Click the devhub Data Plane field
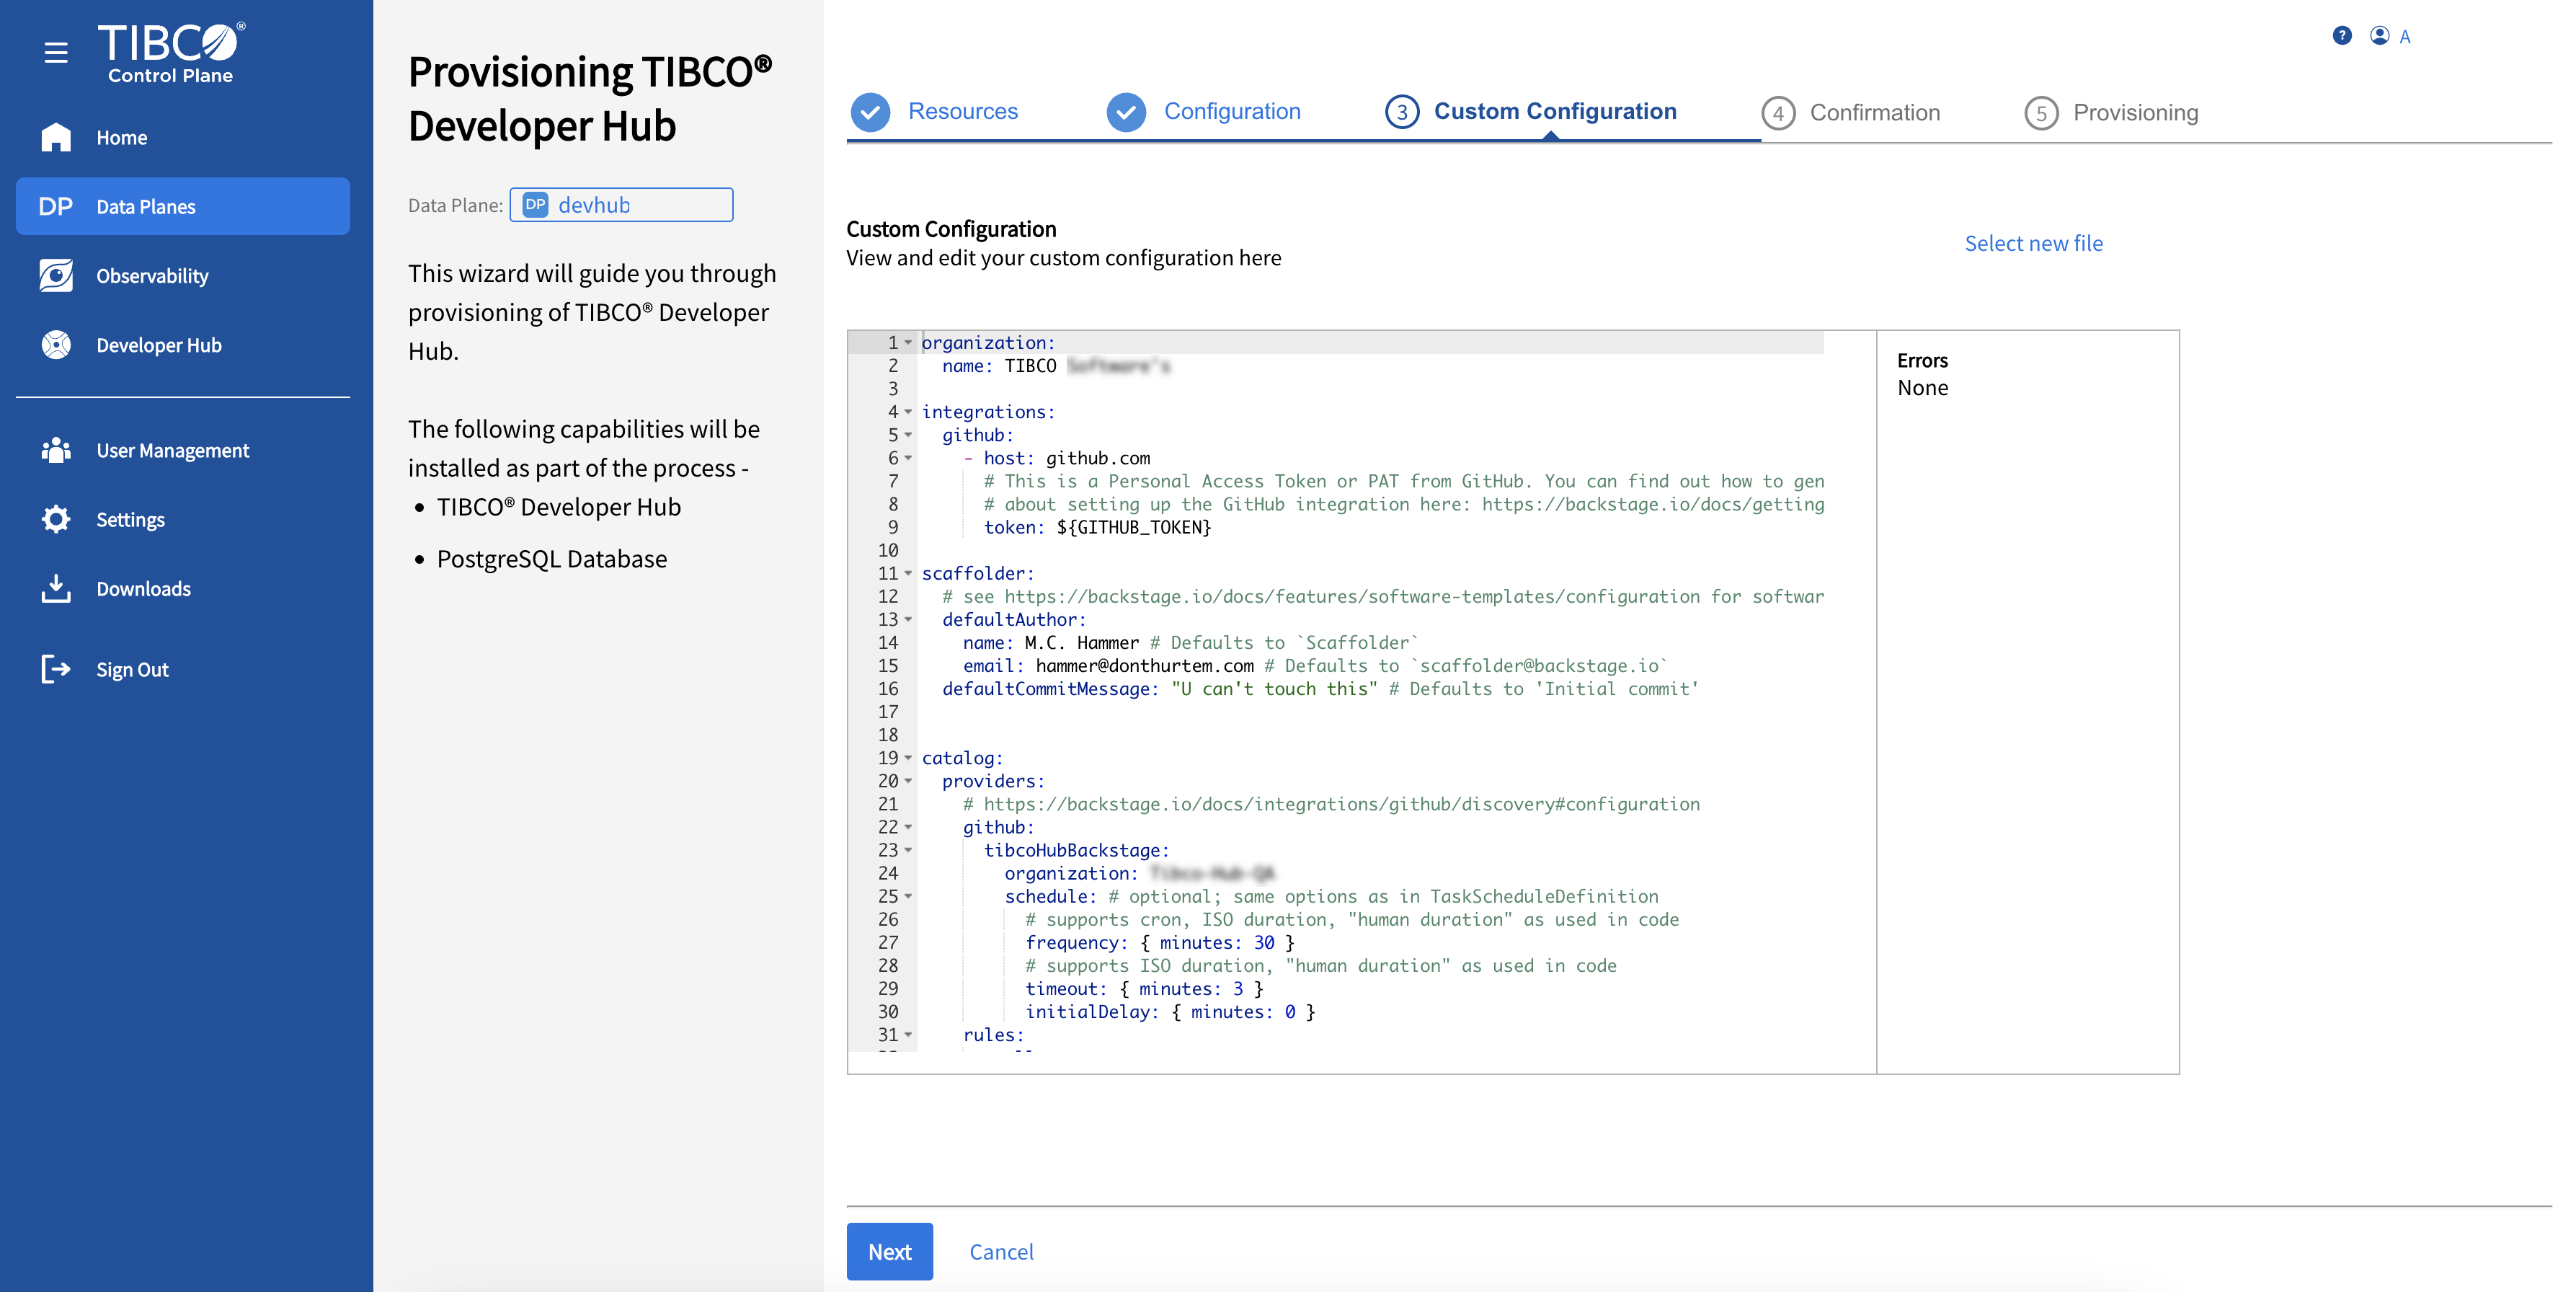Viewport: 2576px width, 1292px height. (621, 205)
